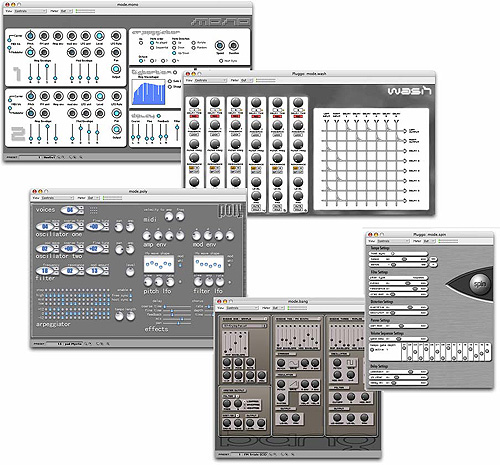The height and width of the screenshot is (465, 500).
Task: Click the sine waveform selector in bang window
Action: point(293,363)
